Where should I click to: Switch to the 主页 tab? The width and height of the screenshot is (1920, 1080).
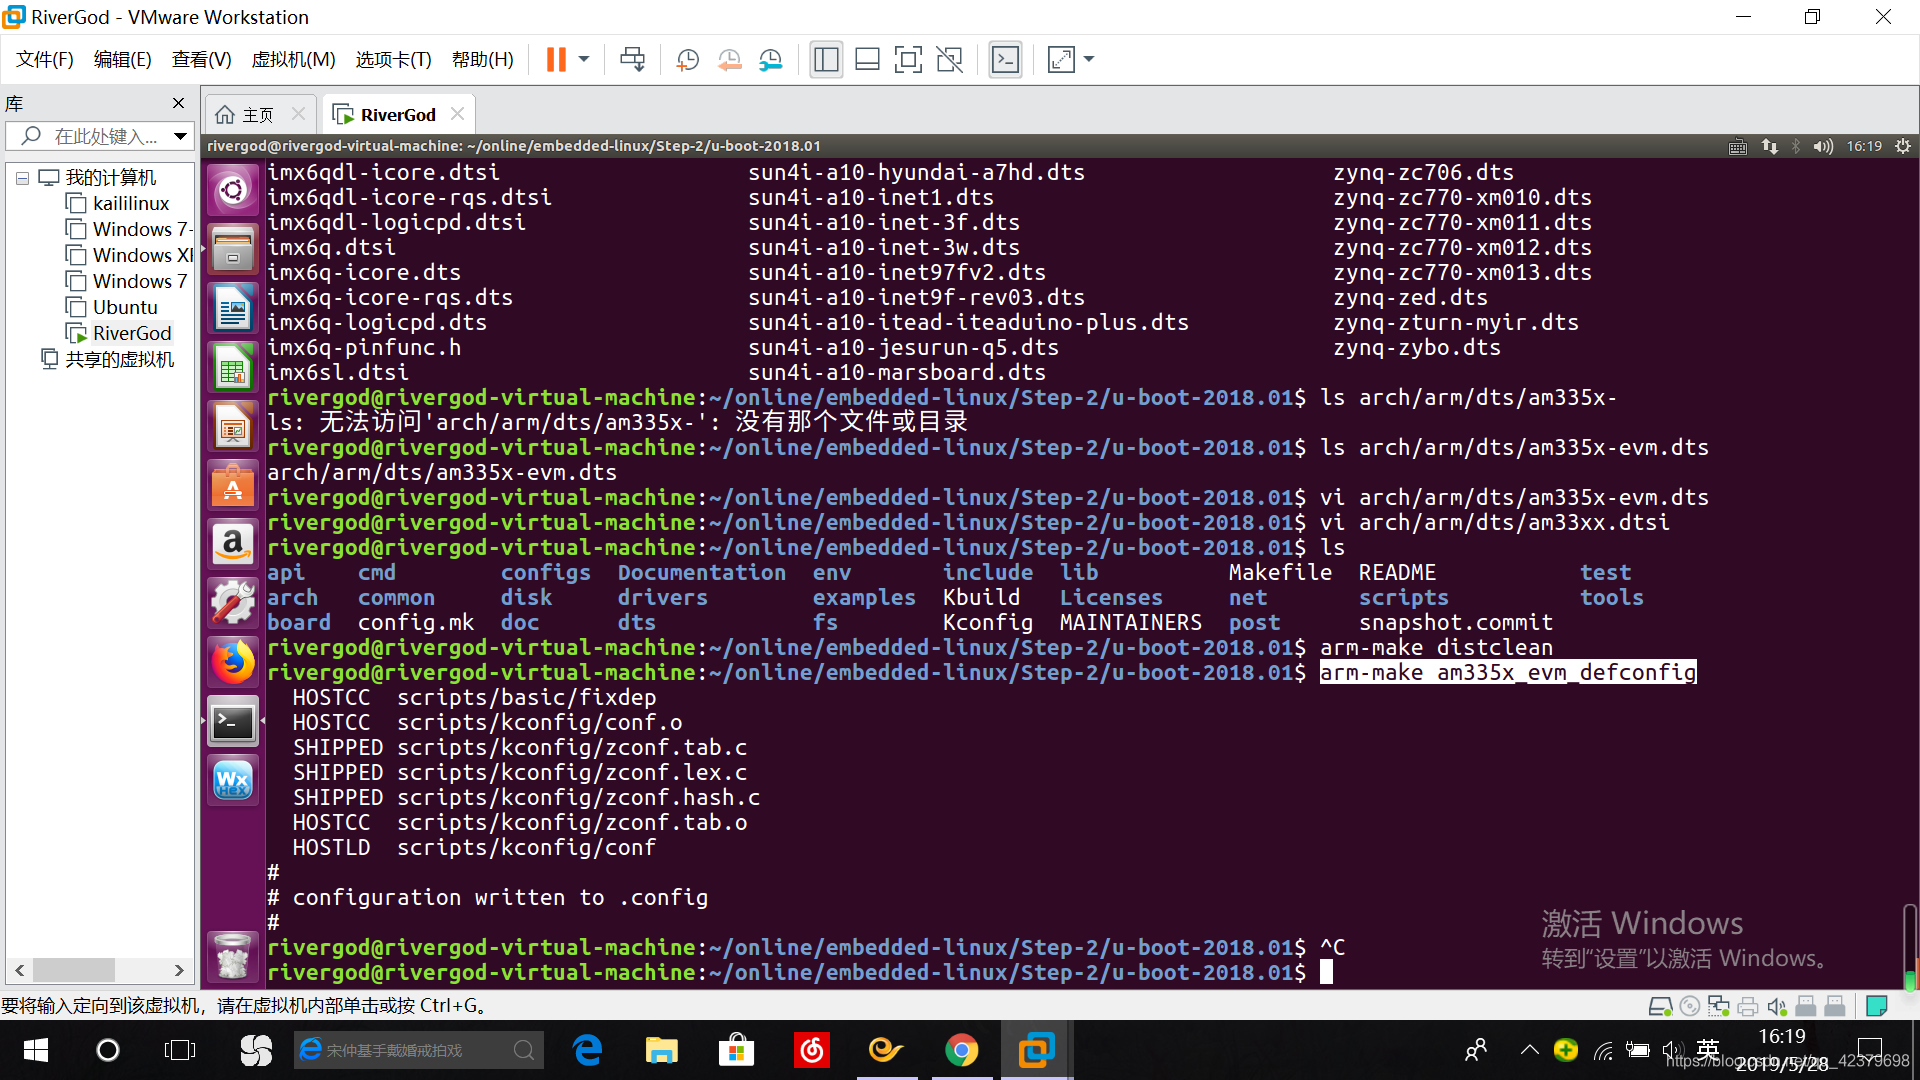pyautogui.click(x=246, y=115)
